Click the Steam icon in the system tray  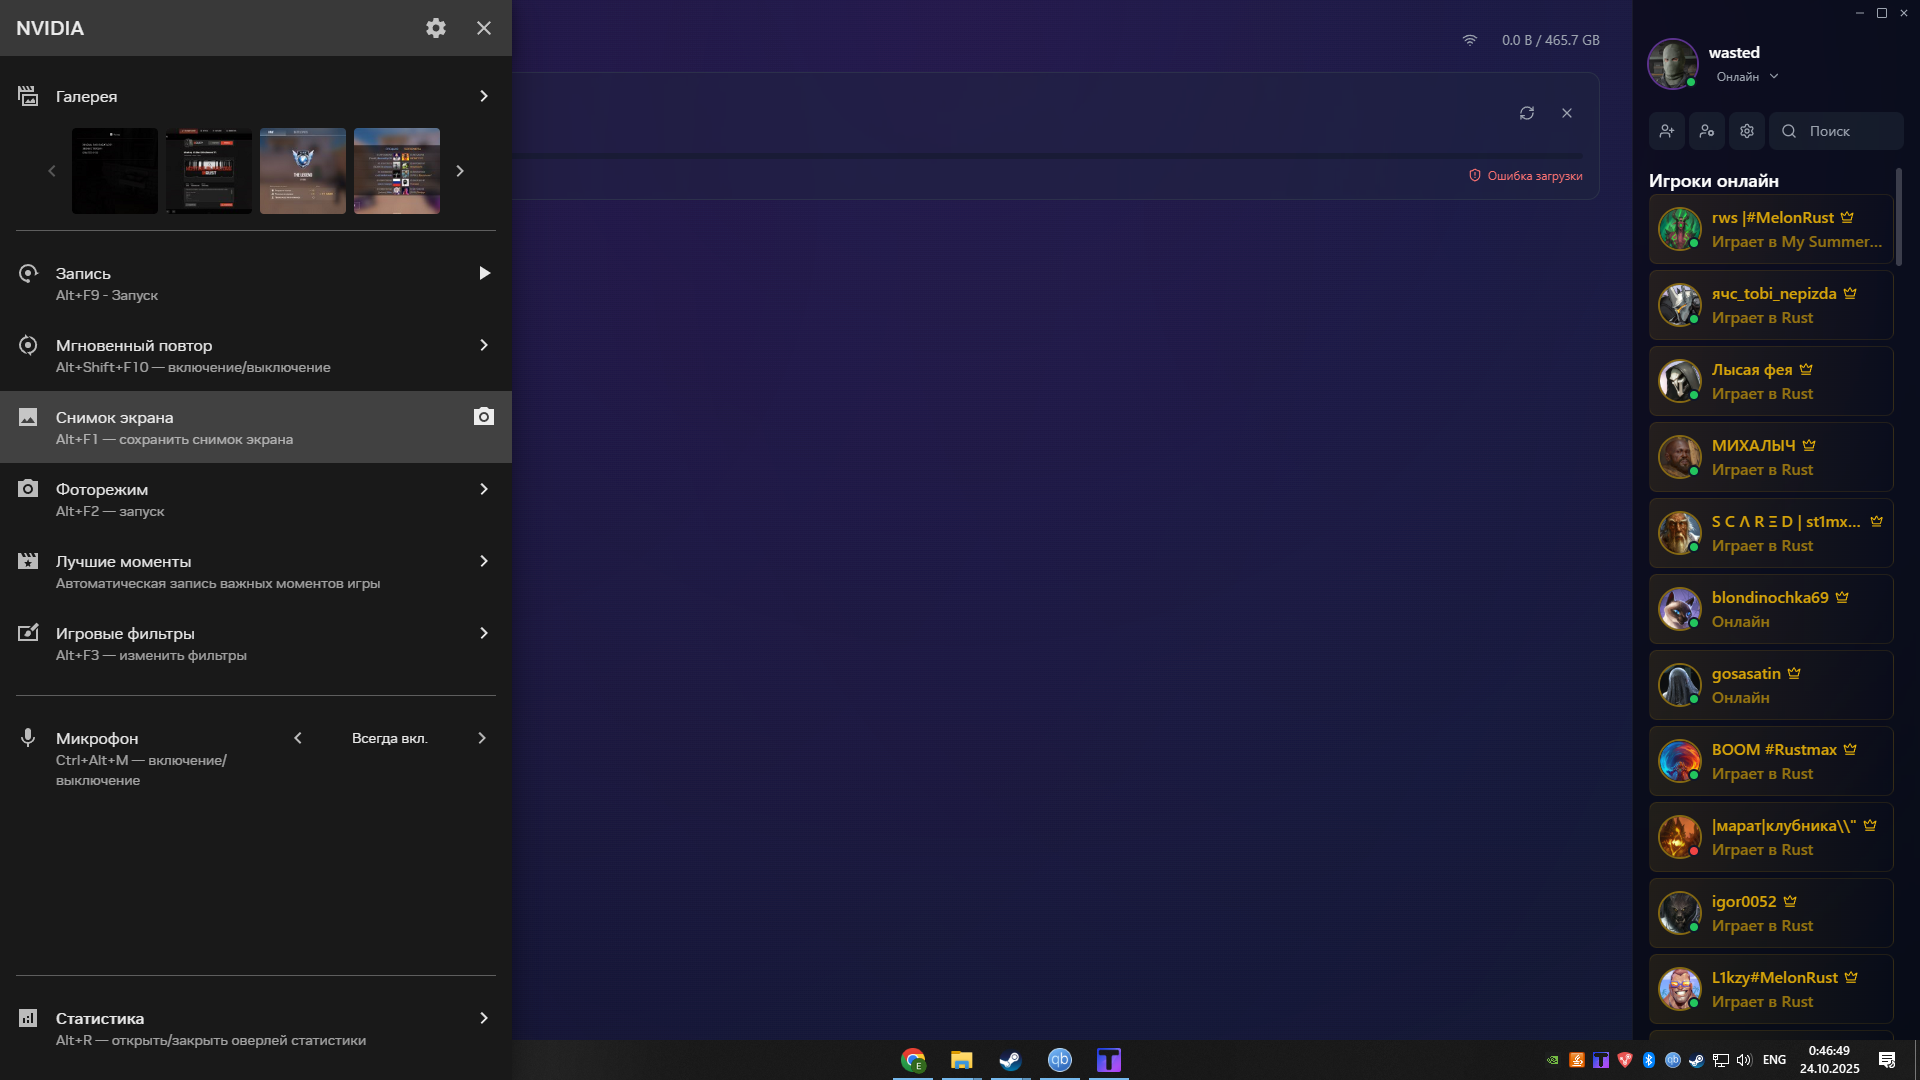click(1696, 1060)
